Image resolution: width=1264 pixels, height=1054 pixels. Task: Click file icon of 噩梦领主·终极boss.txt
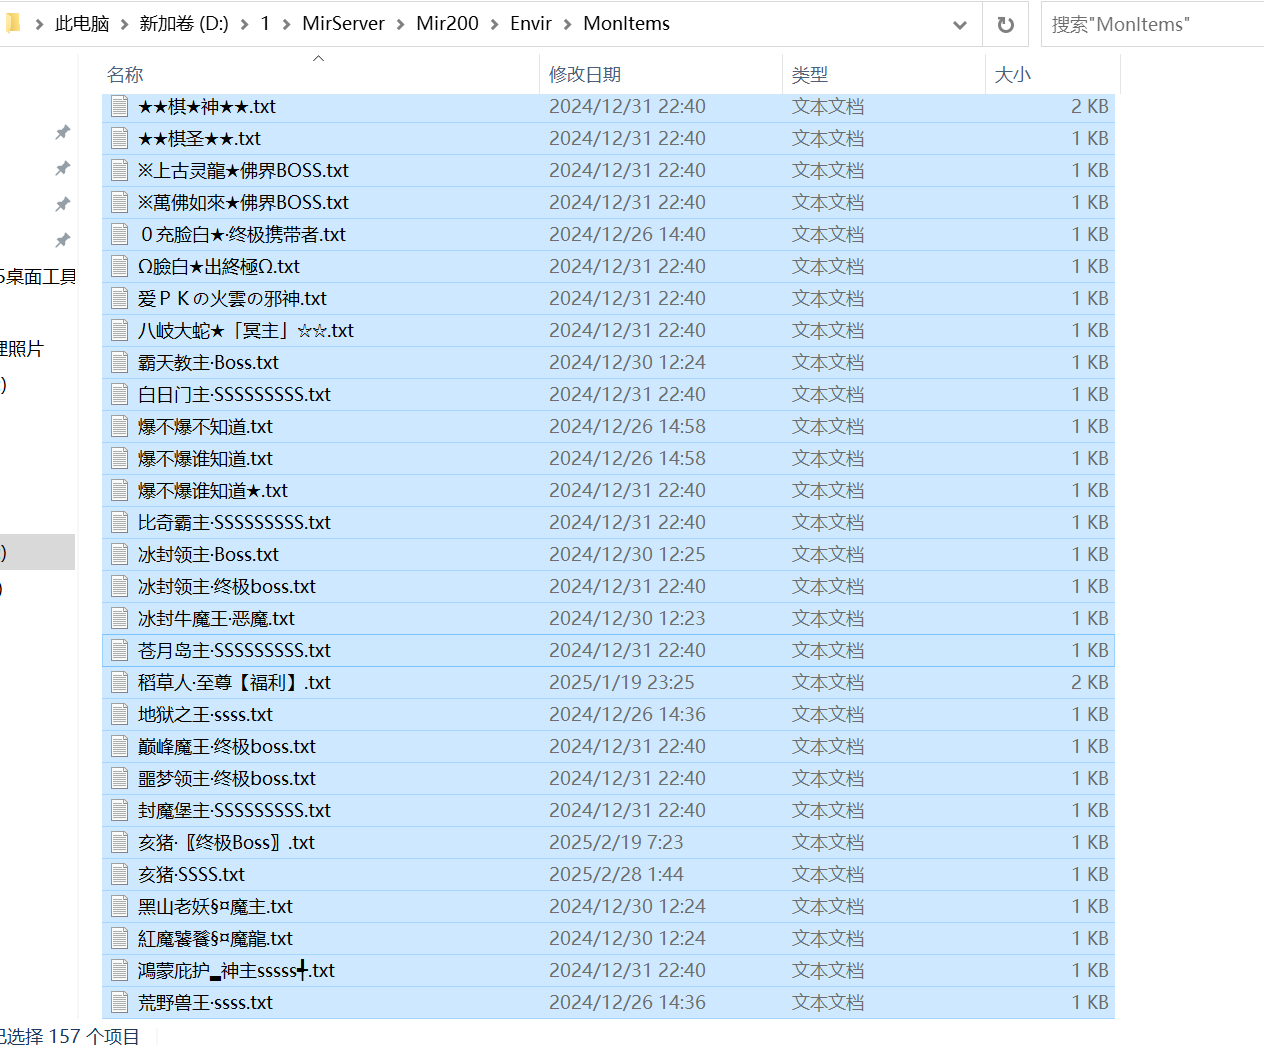(120, 778)
